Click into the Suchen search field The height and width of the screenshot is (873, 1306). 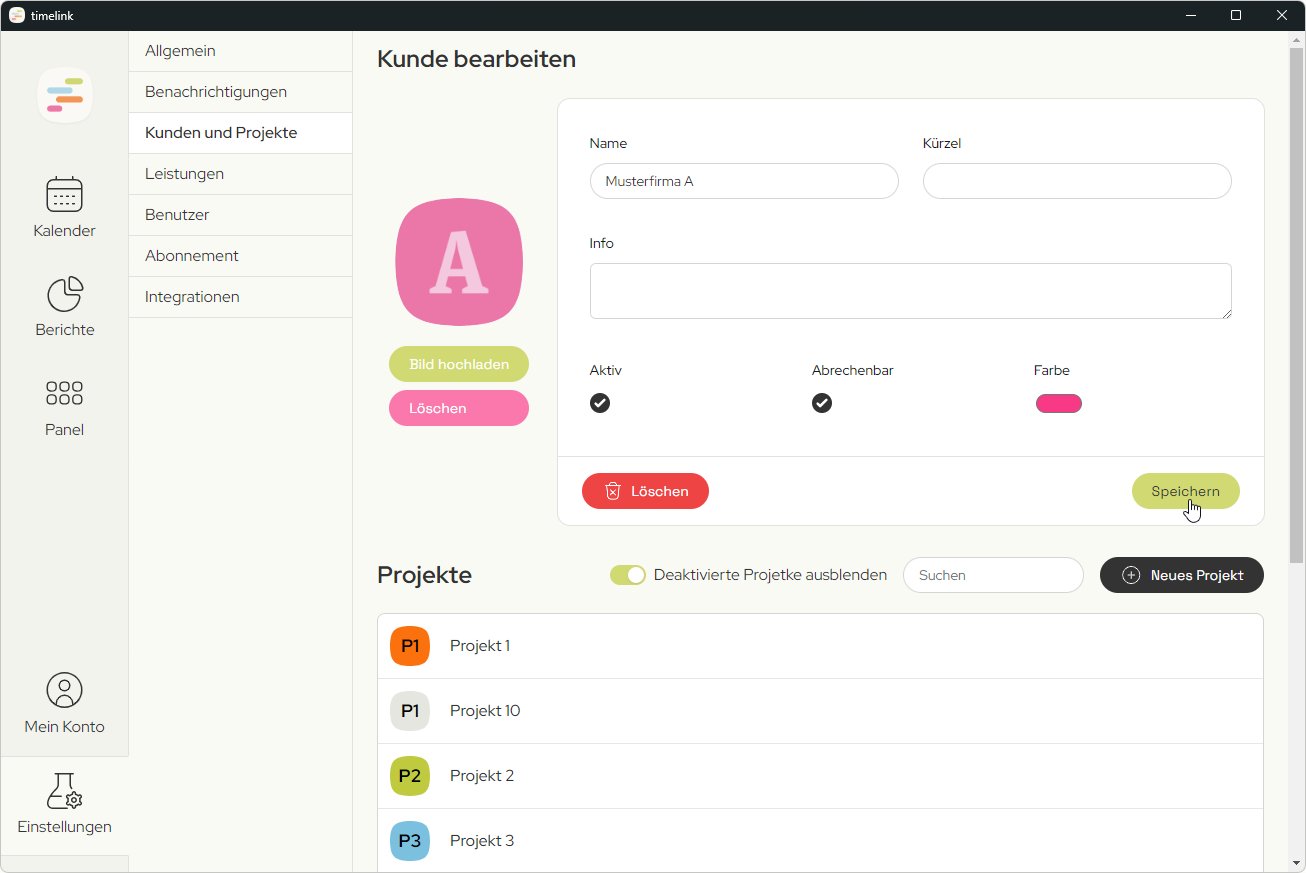point(993,575)
